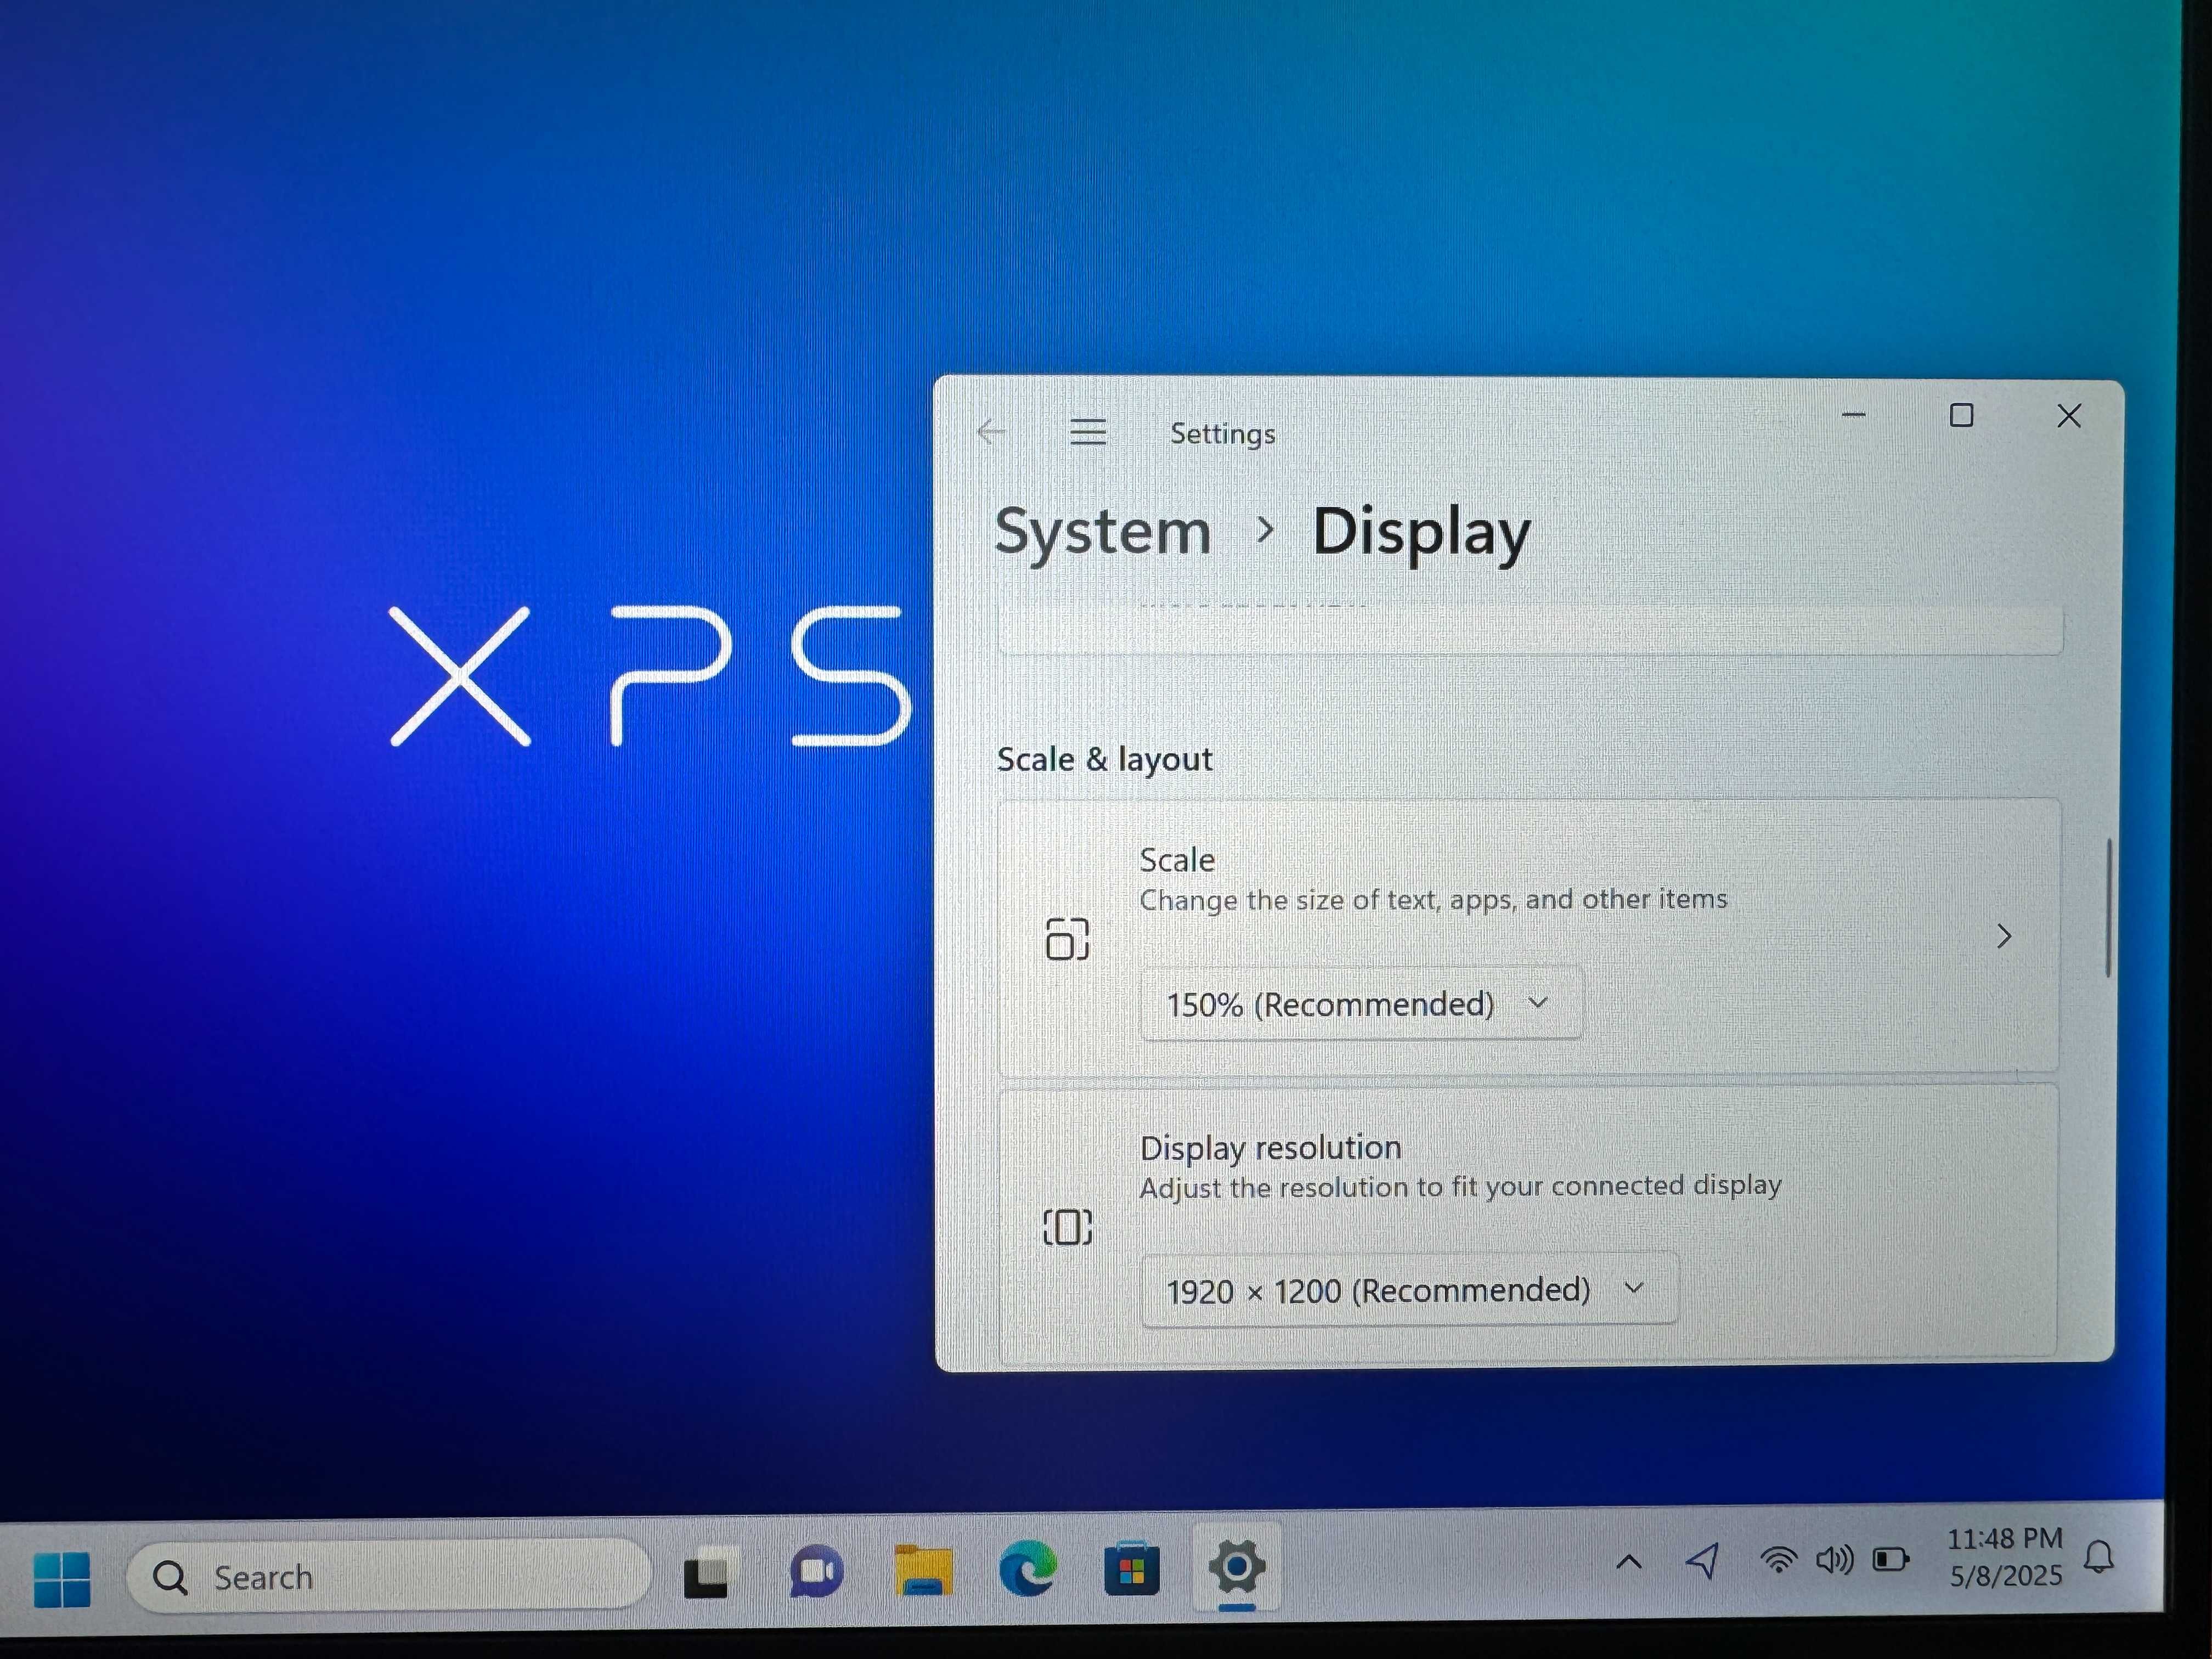The width and height of the screenshot is (2212, 1659).
Task: Click the Settings gear taskbar icon
Action: [x=1237, y=1566]
